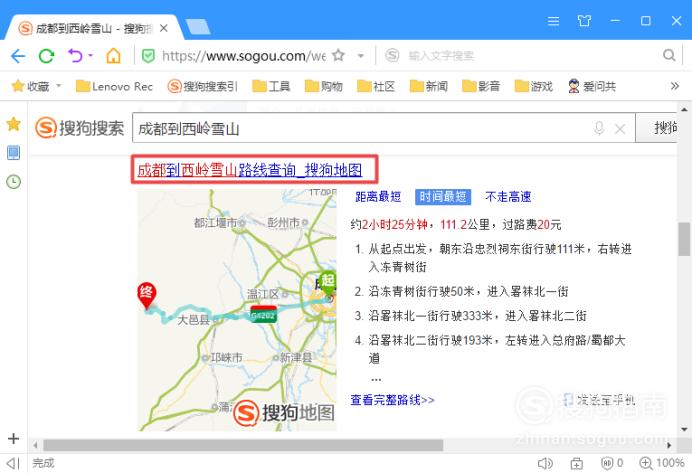
Task: Open the 工具 bookmark folder
Action: click(x=271, y=86)
